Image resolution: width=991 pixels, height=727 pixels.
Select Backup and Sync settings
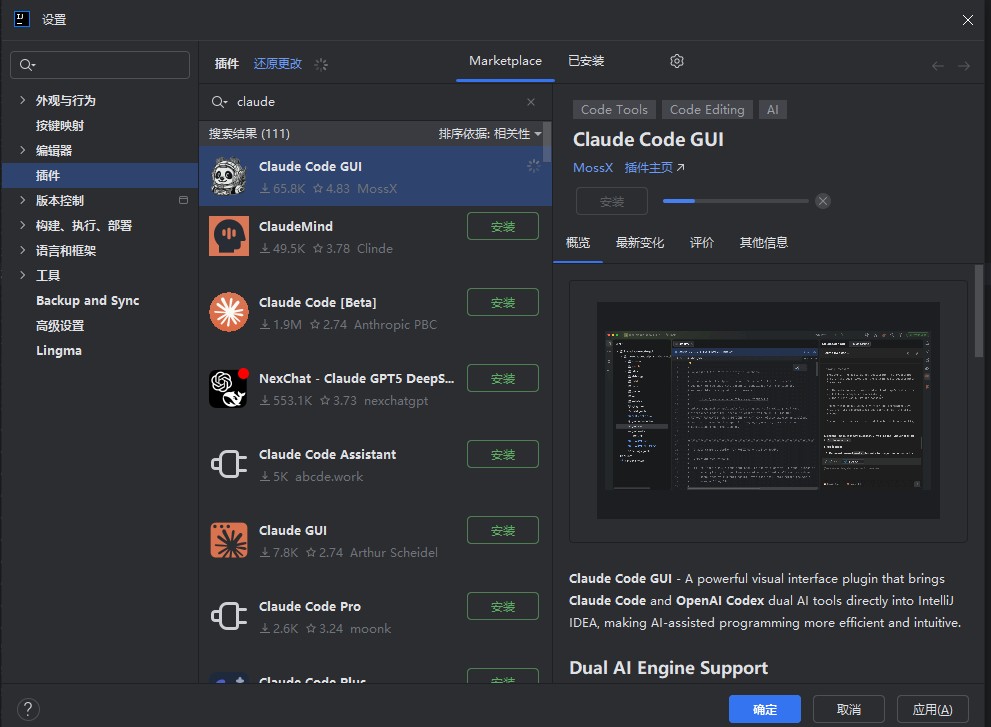(87, 300)
